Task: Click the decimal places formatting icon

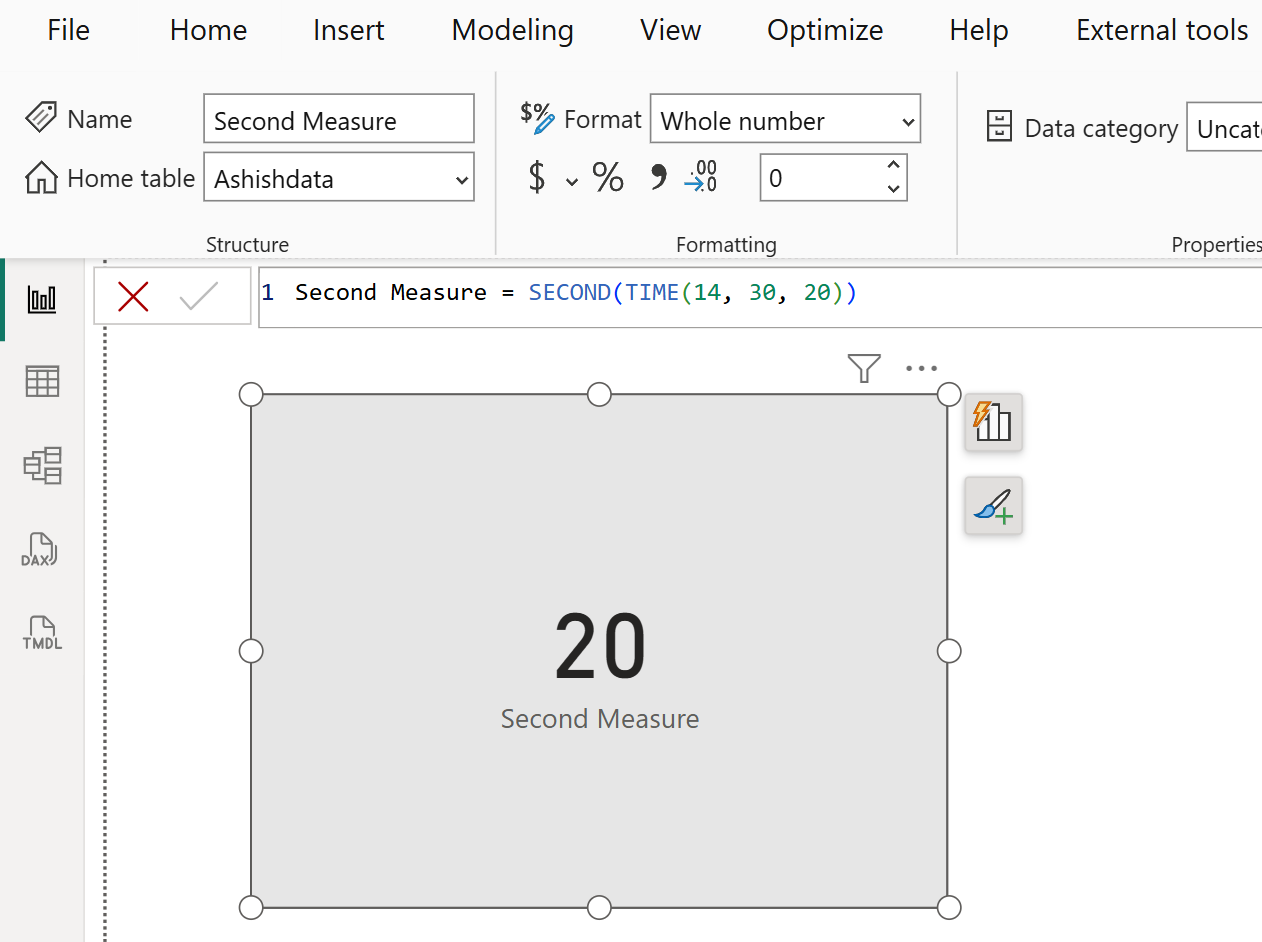Action: coord(701,177)
